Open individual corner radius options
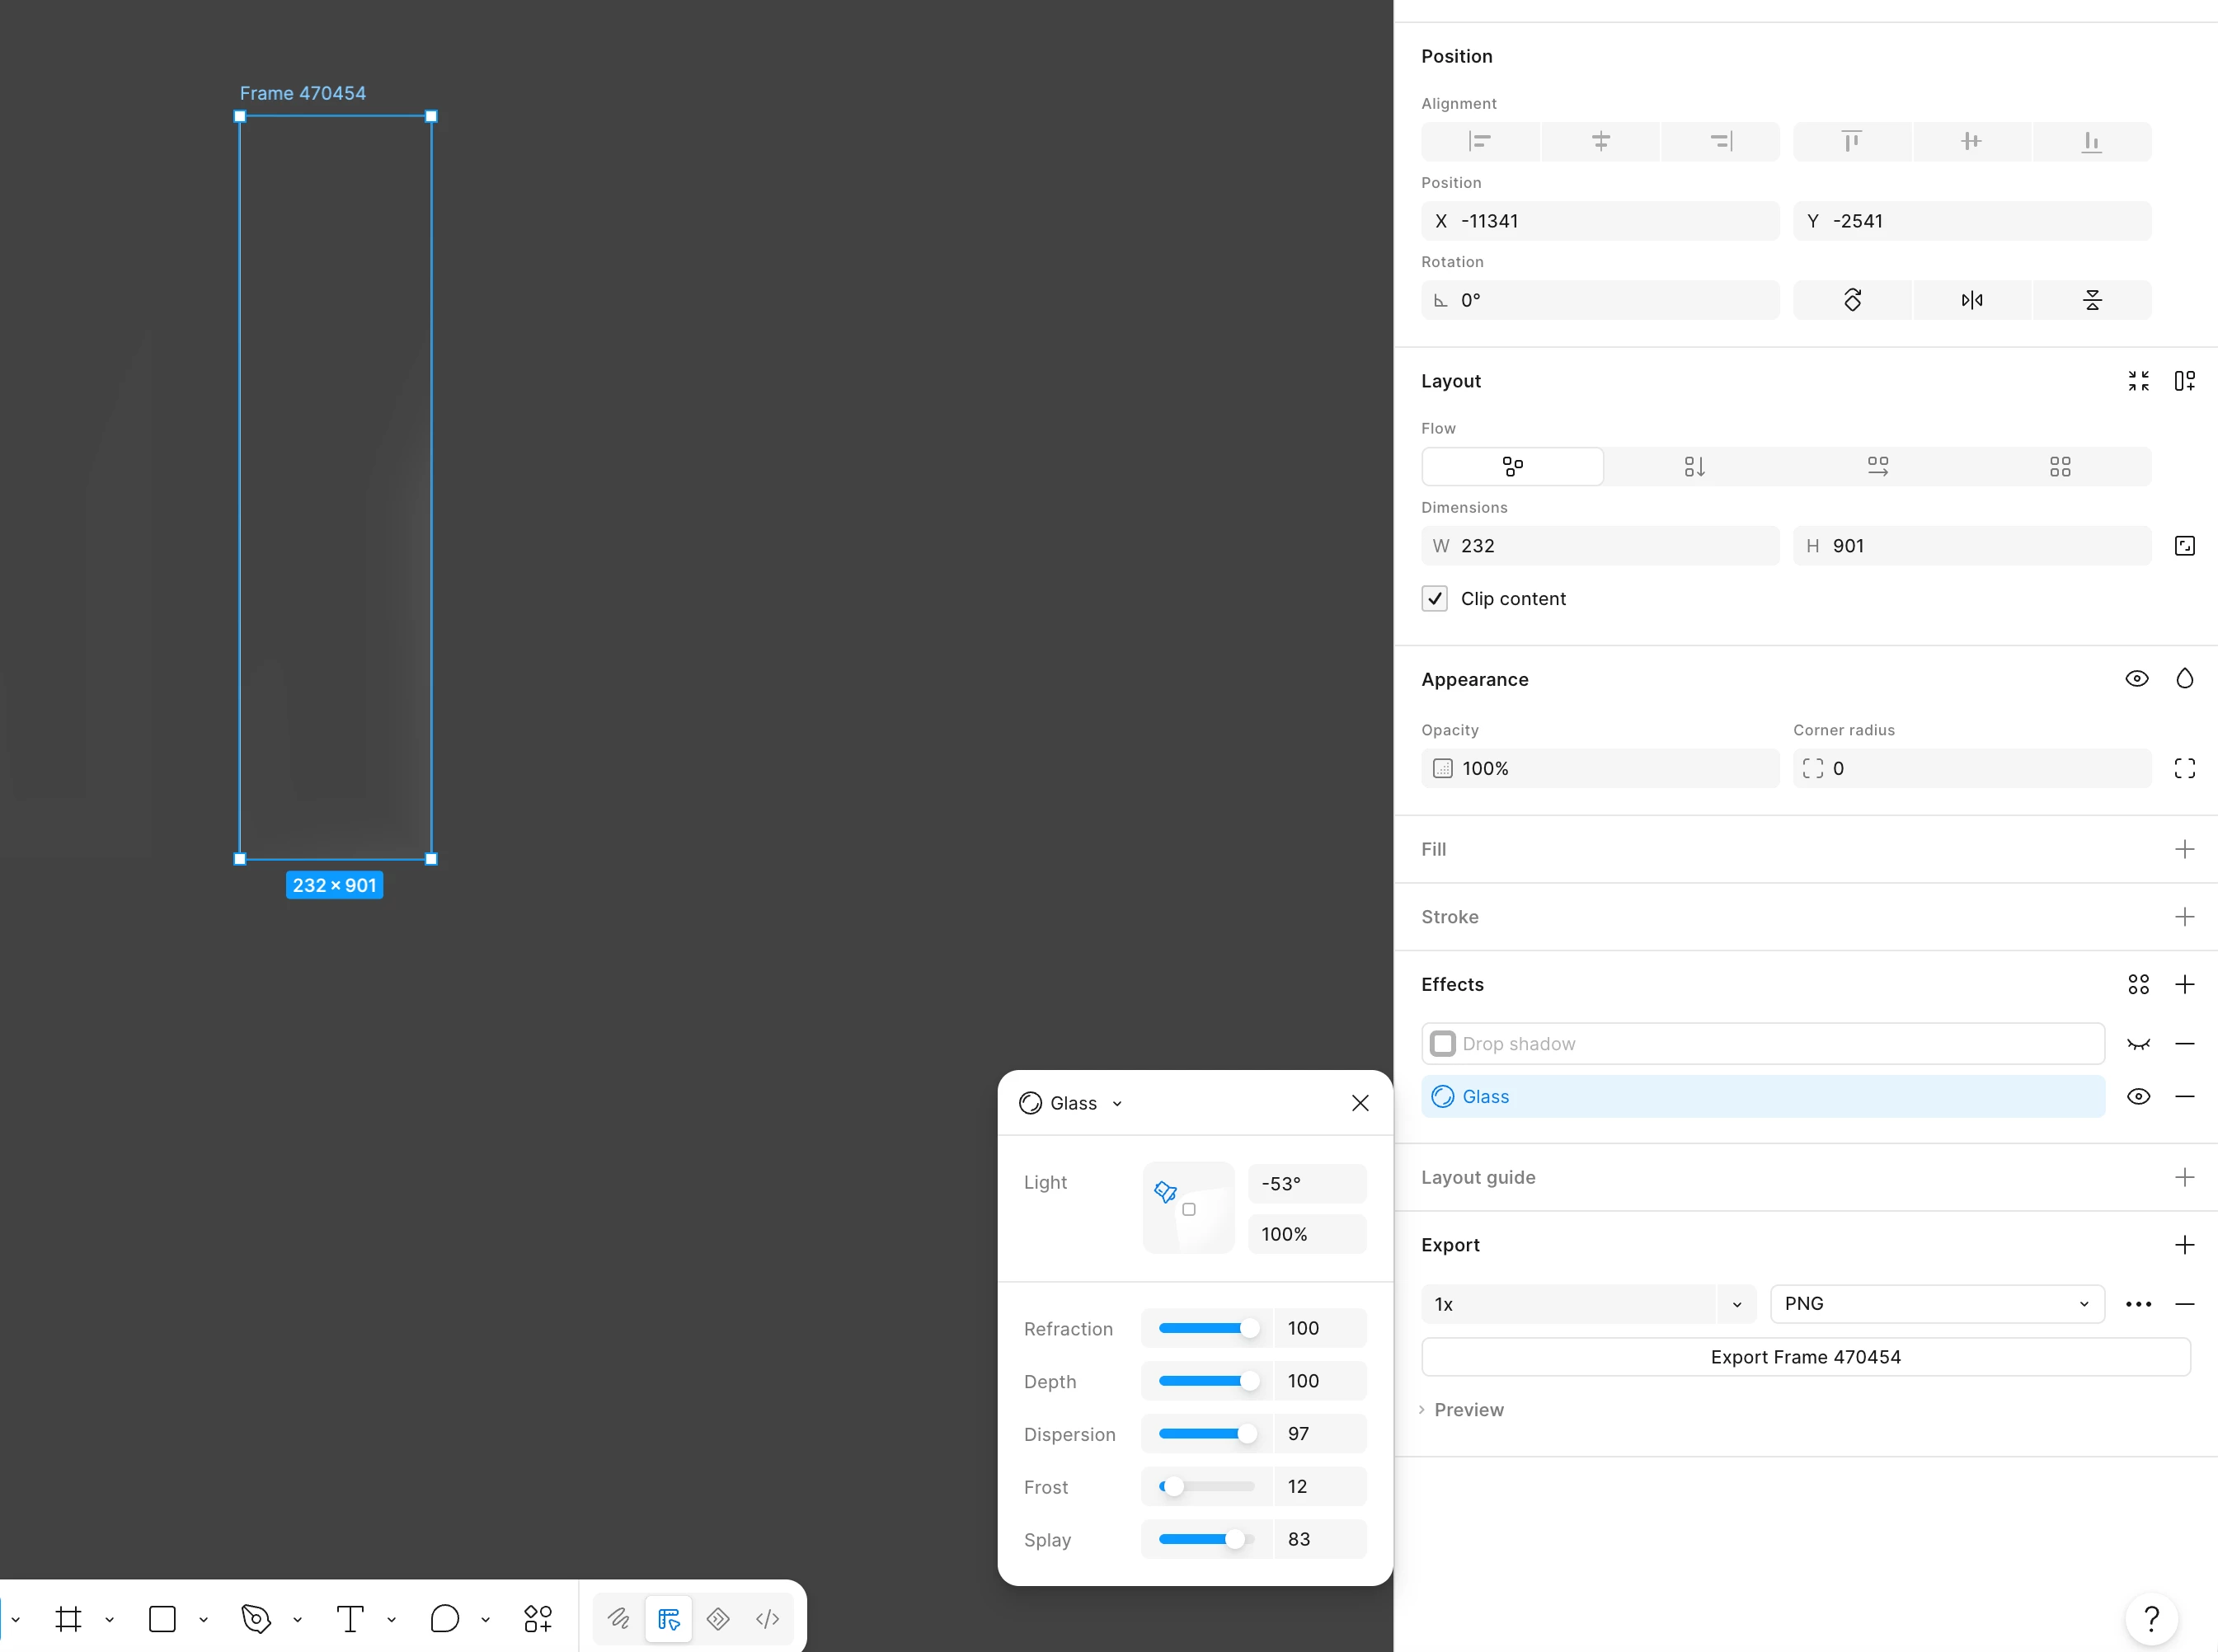The image size is (2218, 1652). [x=2184, y=768]
